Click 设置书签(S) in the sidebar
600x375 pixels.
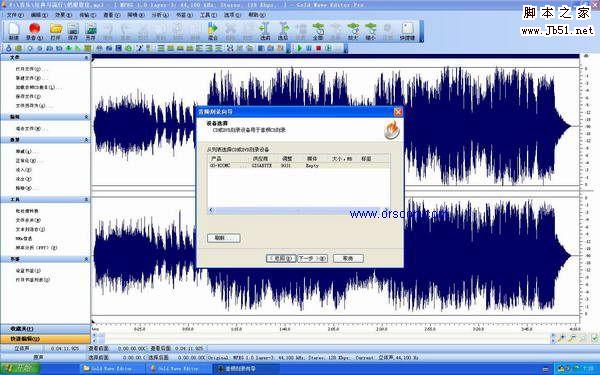tap(28, 271)
